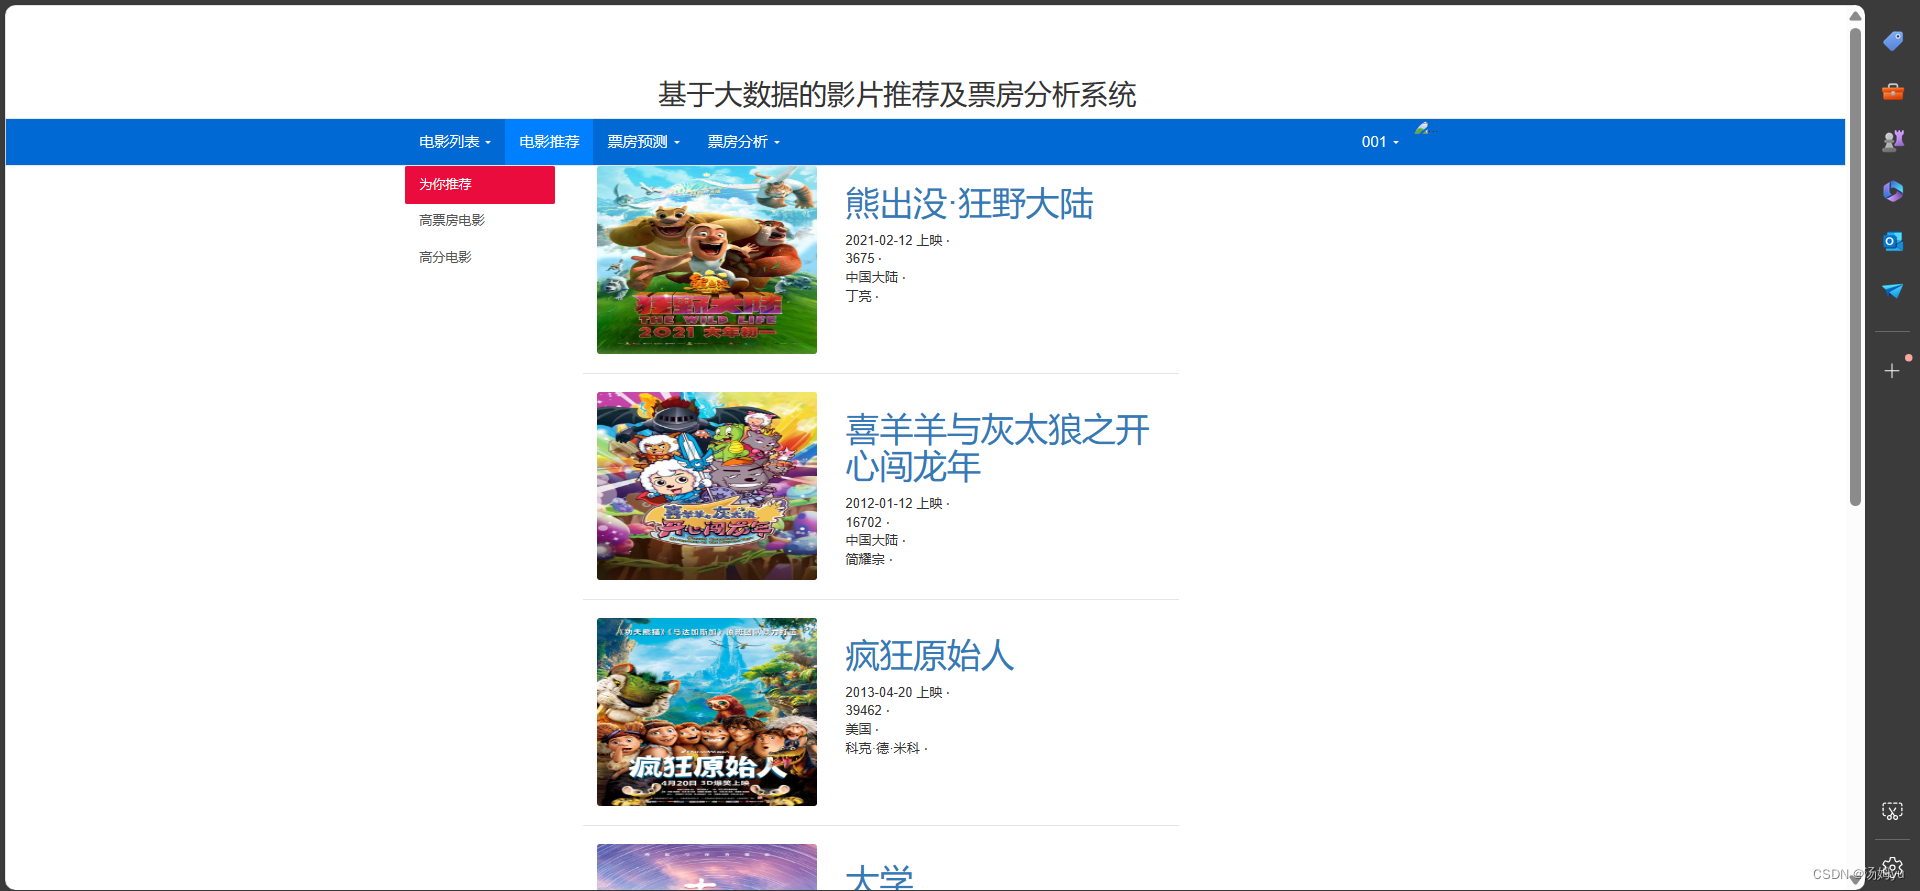Viewport: 1920px width, 891px height.
Task: Open the Games chess icon in sidebar
Action: coord(1892,141)
